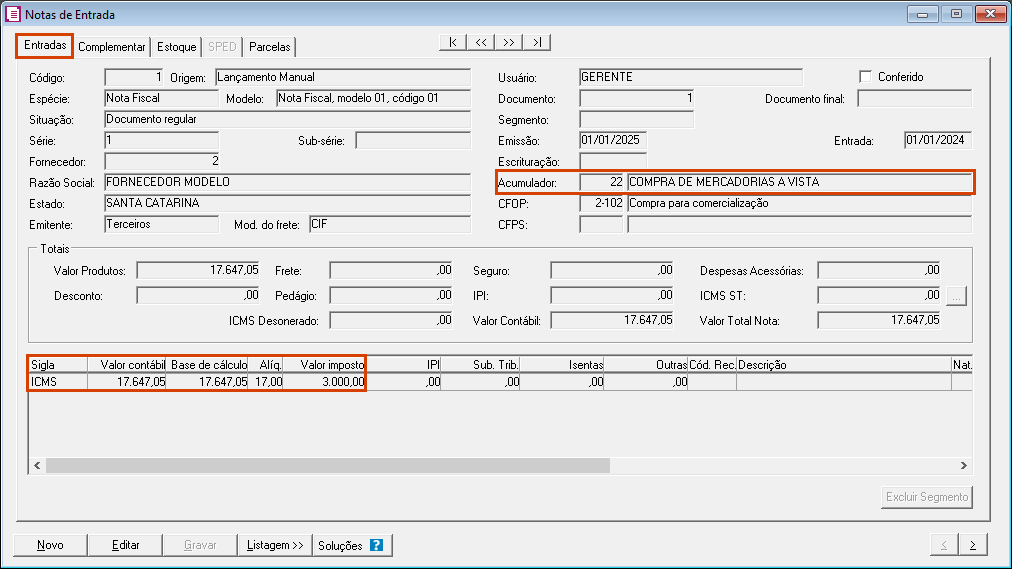Viewport: 1012px width, 569px height.
Task: Open the Estoque tab
Action: tap(177, 47)
